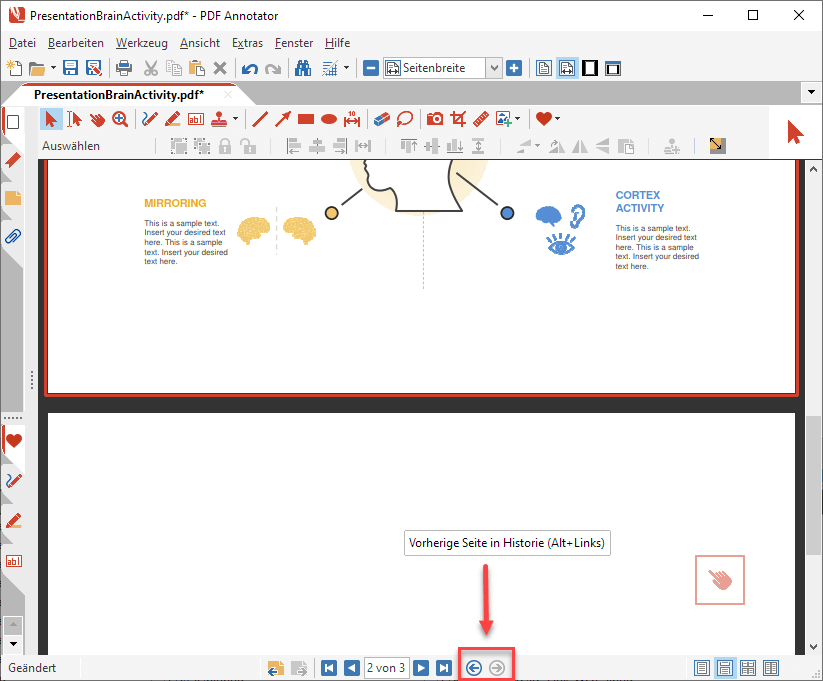823x681 pixels.
Task: Choose the Text box tool
Action: [196, 119]
